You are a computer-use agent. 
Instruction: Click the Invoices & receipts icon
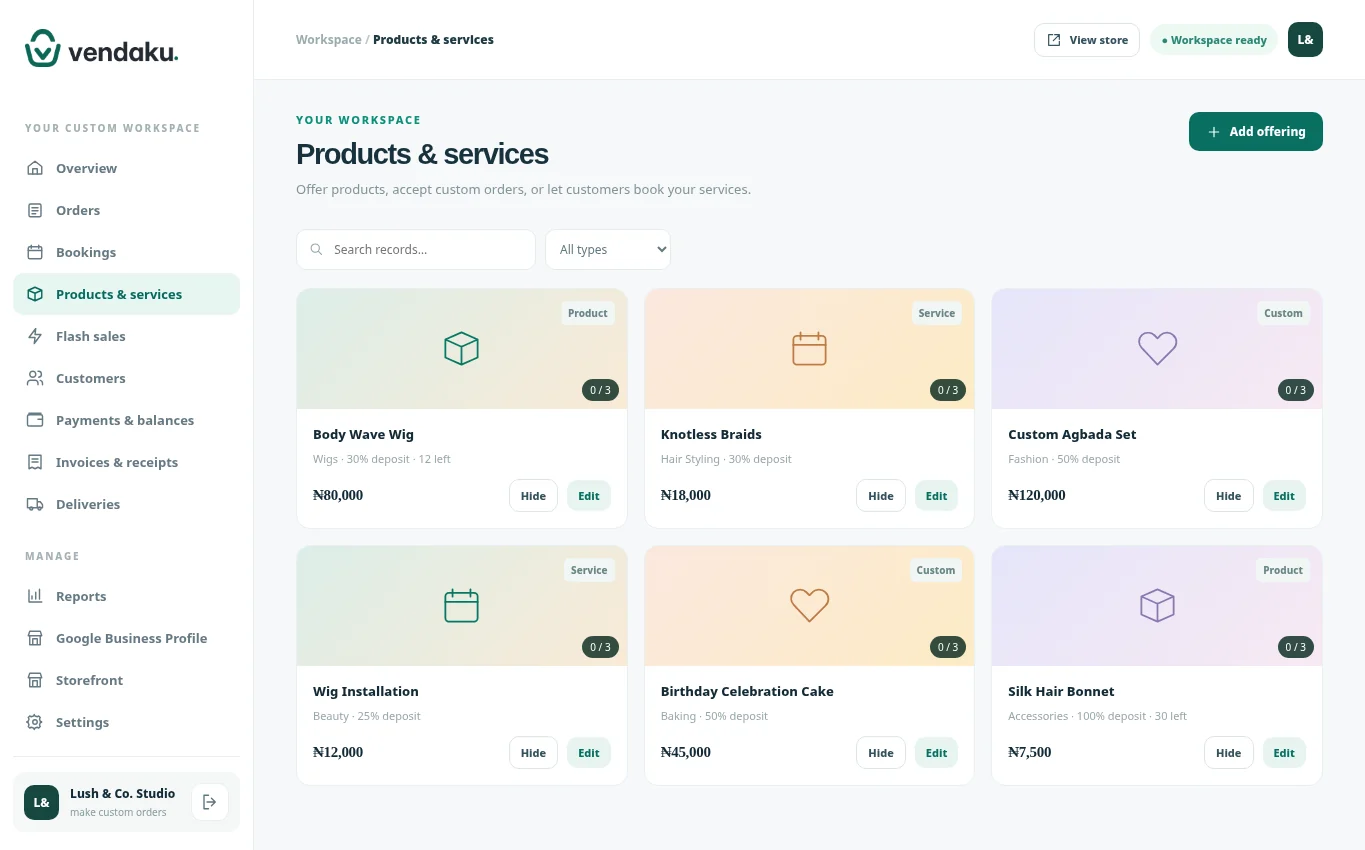35,462
